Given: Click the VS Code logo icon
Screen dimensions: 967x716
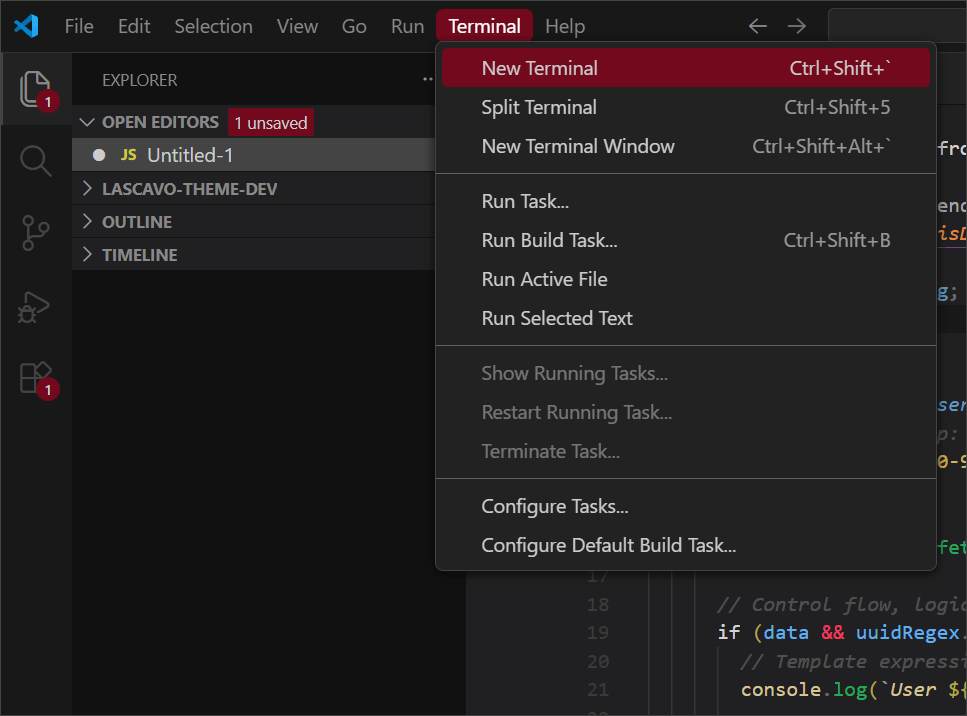Looking at the screenshot, I should 26,26.
